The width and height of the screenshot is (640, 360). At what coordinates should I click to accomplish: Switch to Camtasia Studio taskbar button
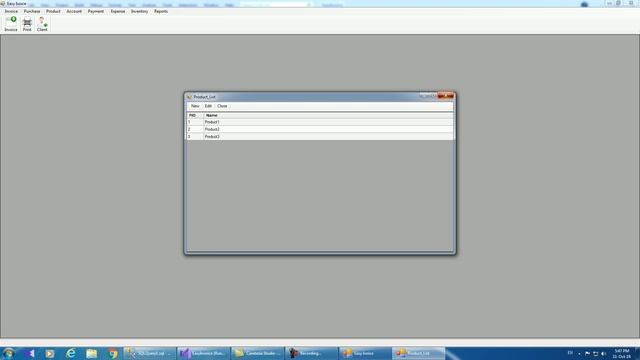(x=258, y=353)
